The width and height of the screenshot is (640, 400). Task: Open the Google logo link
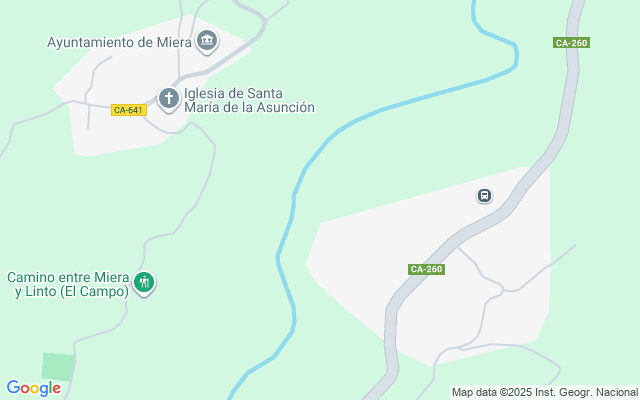34,388
